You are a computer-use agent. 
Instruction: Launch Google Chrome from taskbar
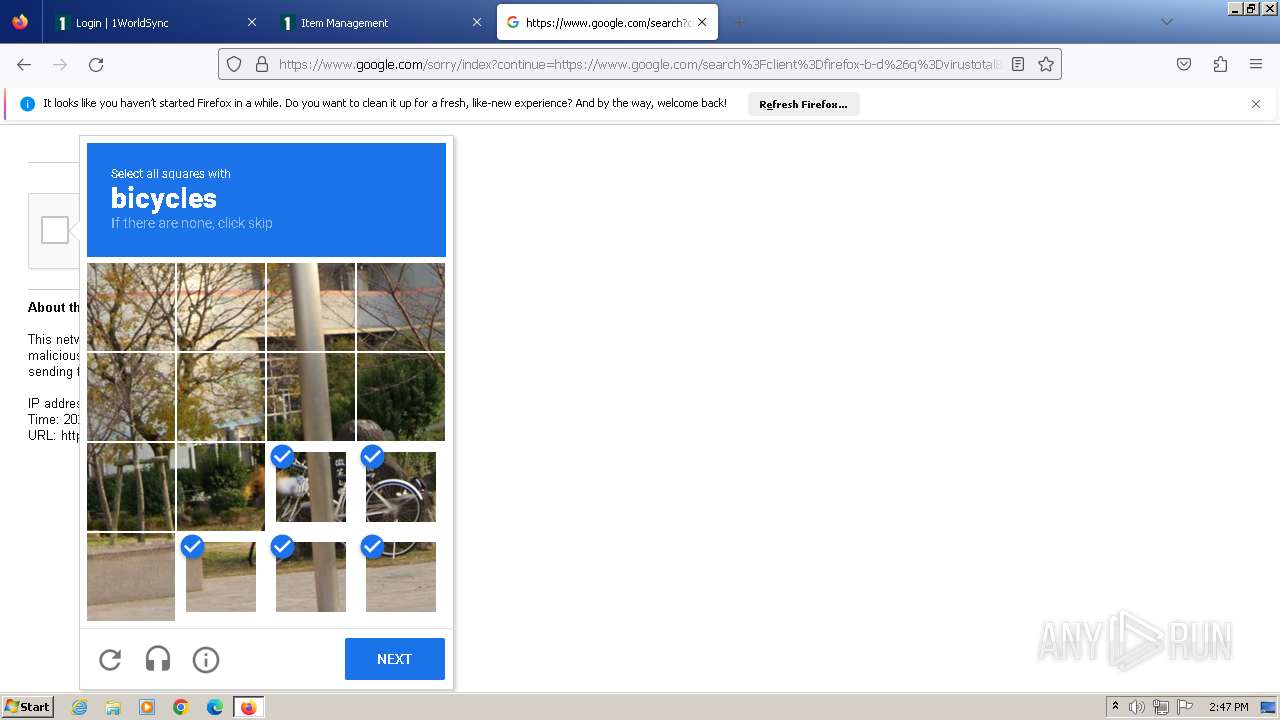(x=181, y=707)
